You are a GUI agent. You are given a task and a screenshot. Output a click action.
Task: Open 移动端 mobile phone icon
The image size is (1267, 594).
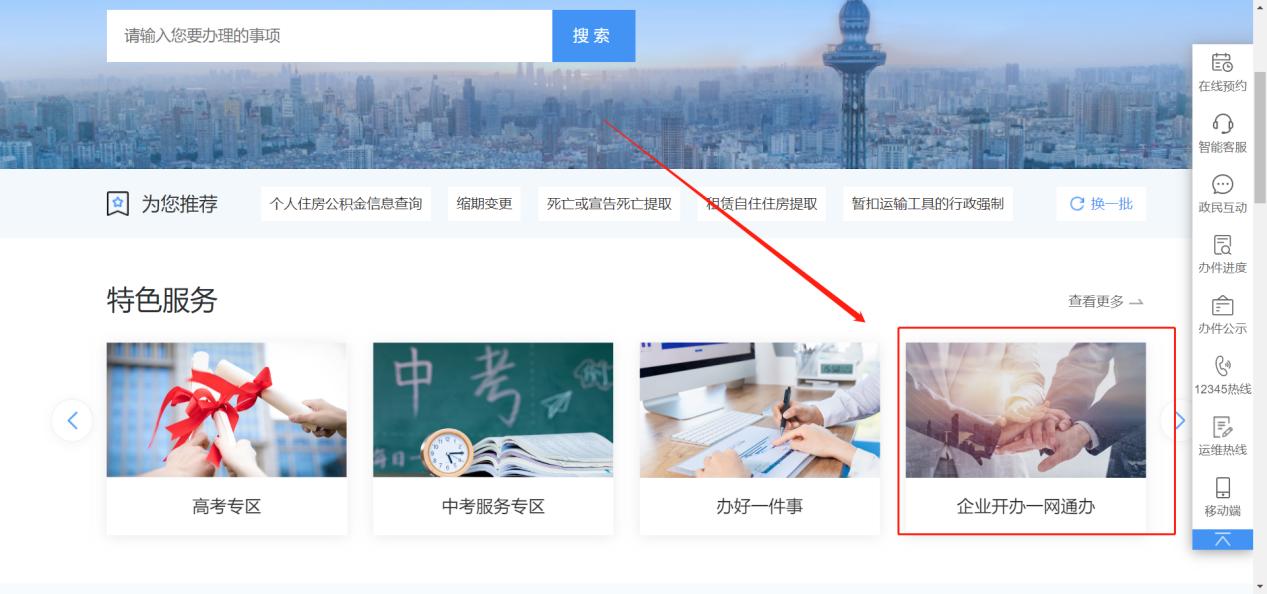point(1222,488)
